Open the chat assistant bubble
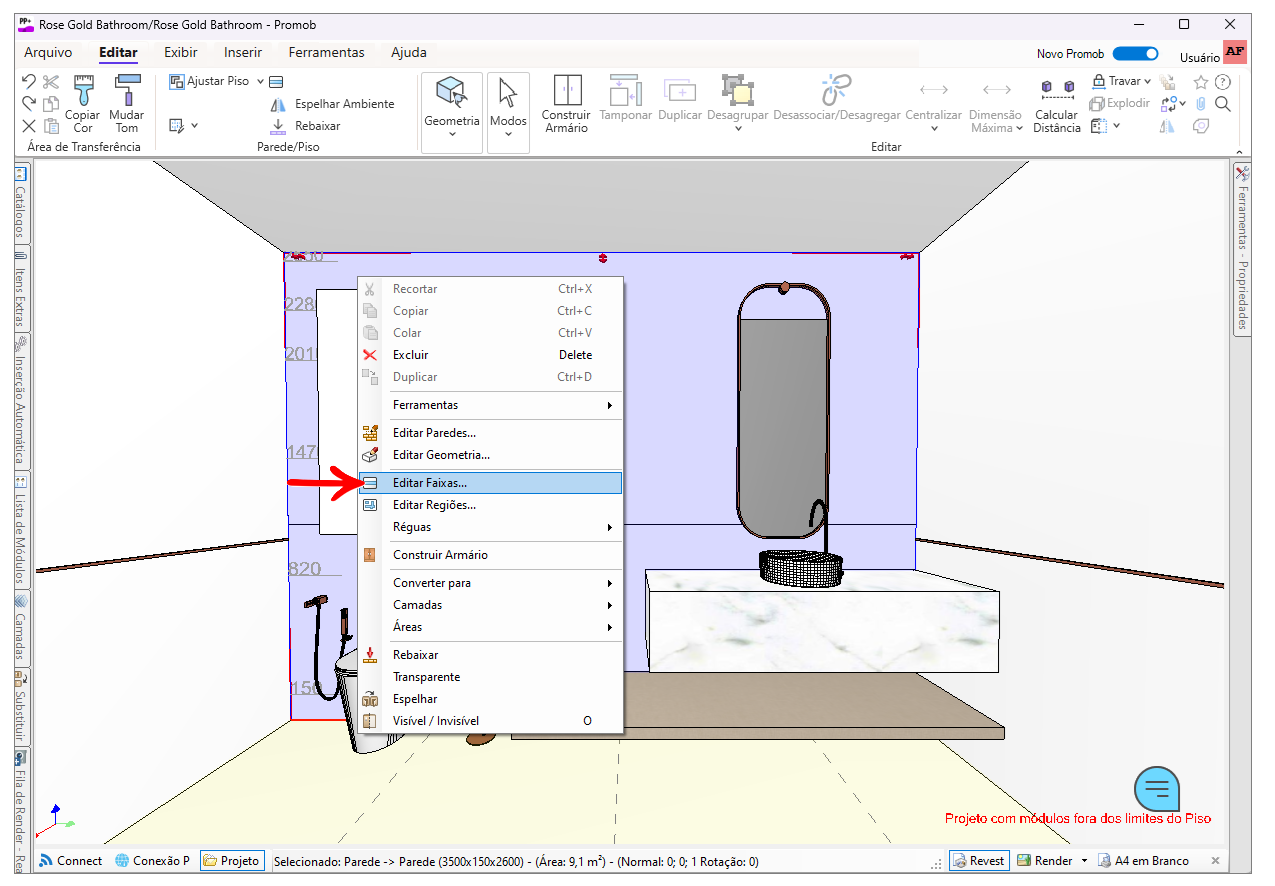This screenshot has width=1275, height=886. click(x=1157, y=789)
